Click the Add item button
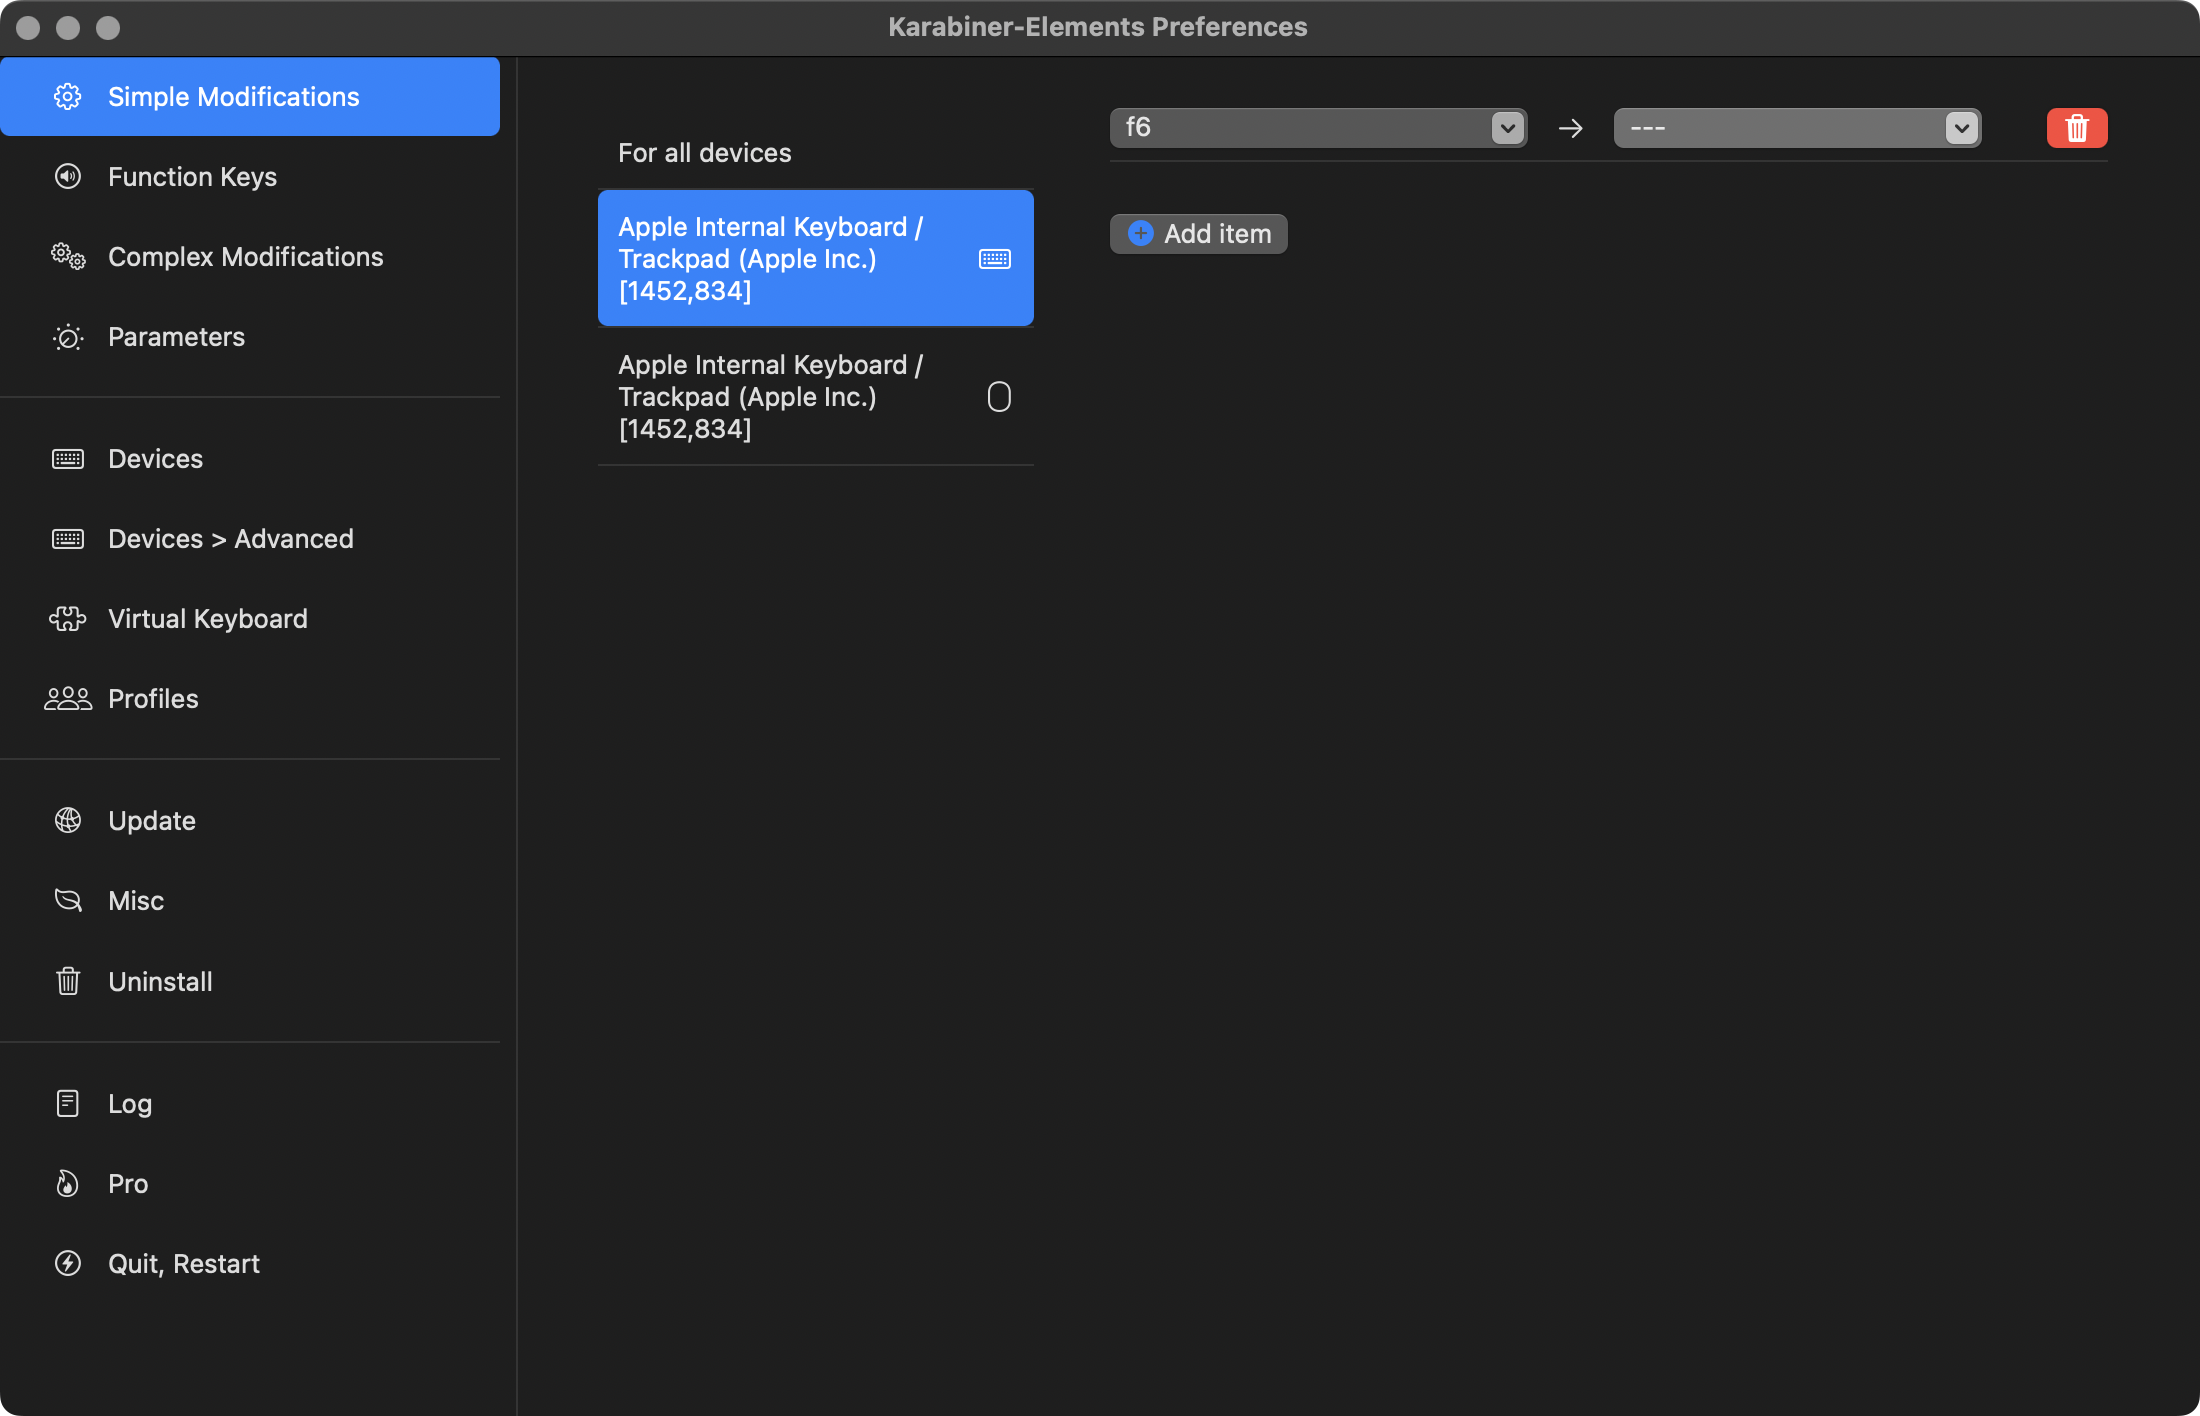Viewport: 2200px width, 1416px height. click(1197, 233)
